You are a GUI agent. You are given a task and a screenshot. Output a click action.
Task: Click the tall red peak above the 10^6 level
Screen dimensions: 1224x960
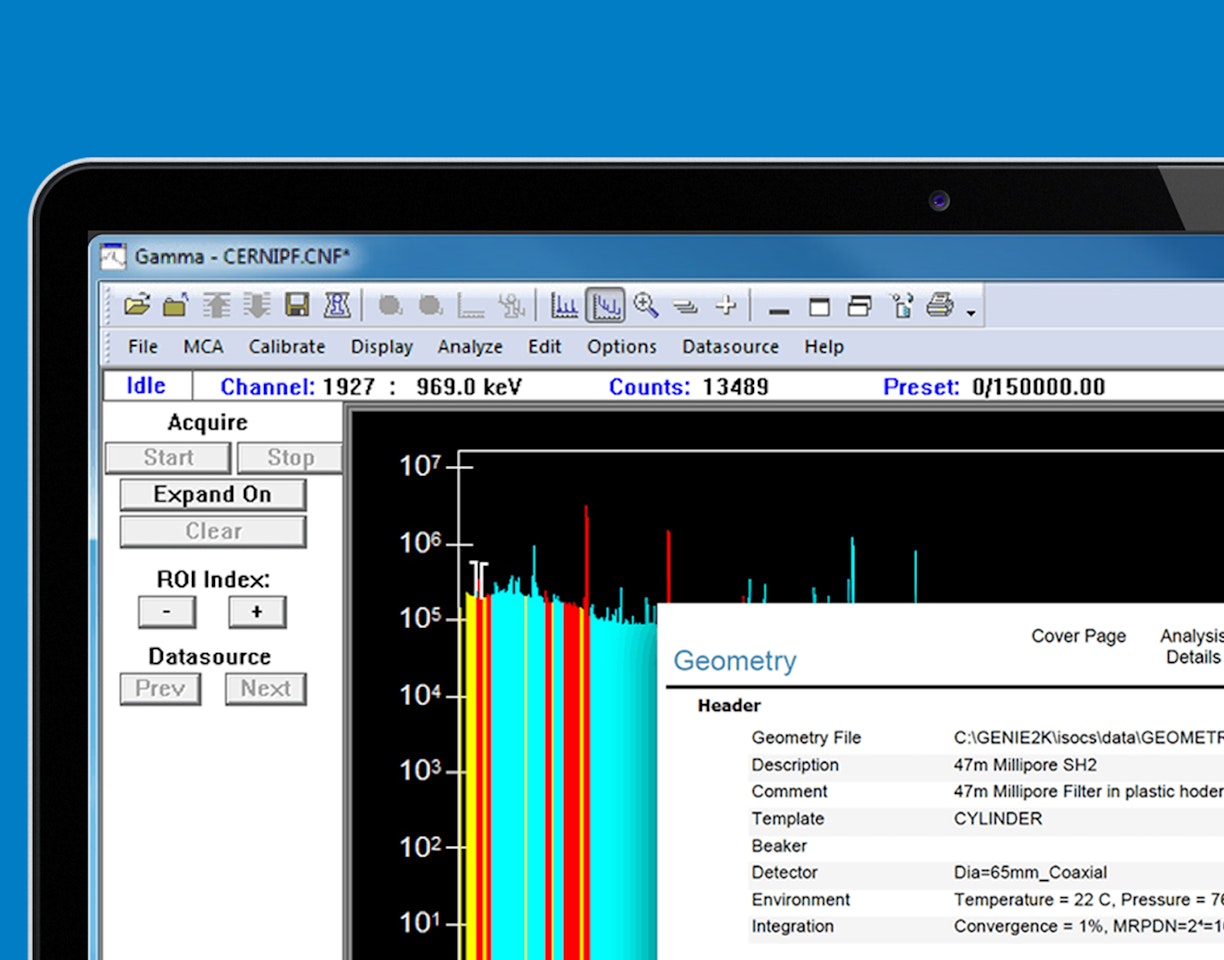586,555
